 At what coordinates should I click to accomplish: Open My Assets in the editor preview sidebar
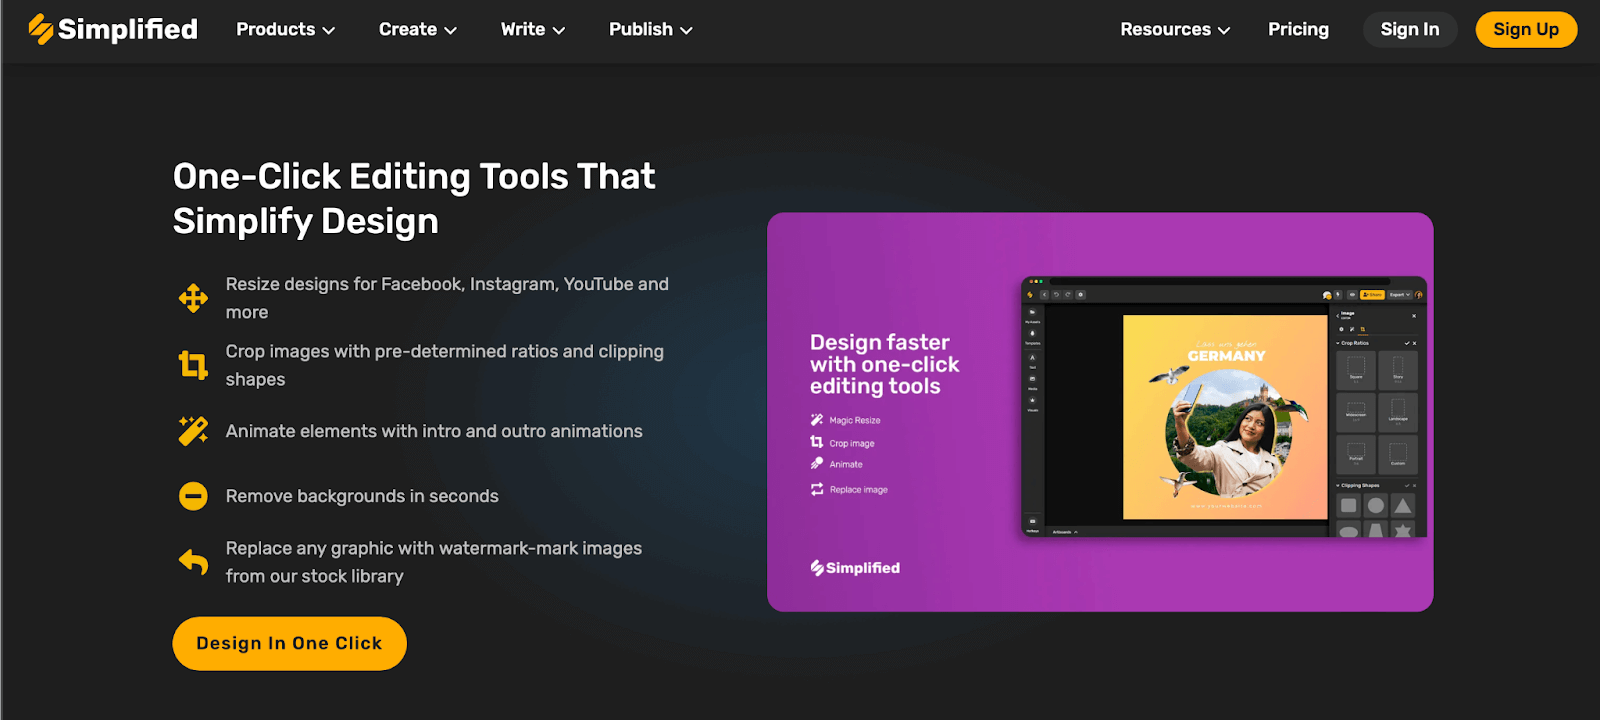(x=1033, y=314)
